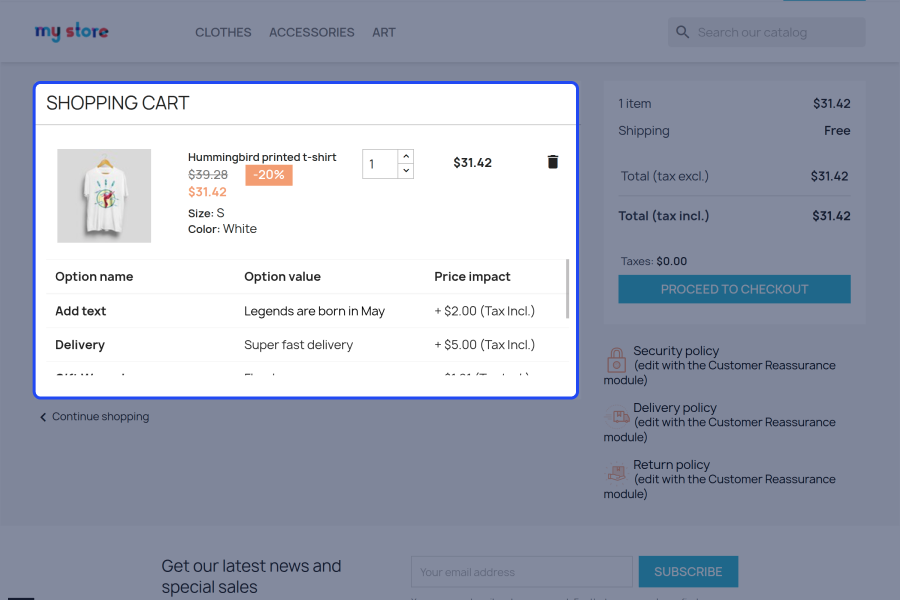Click Proceed to Checkout button

click(734, 289)
